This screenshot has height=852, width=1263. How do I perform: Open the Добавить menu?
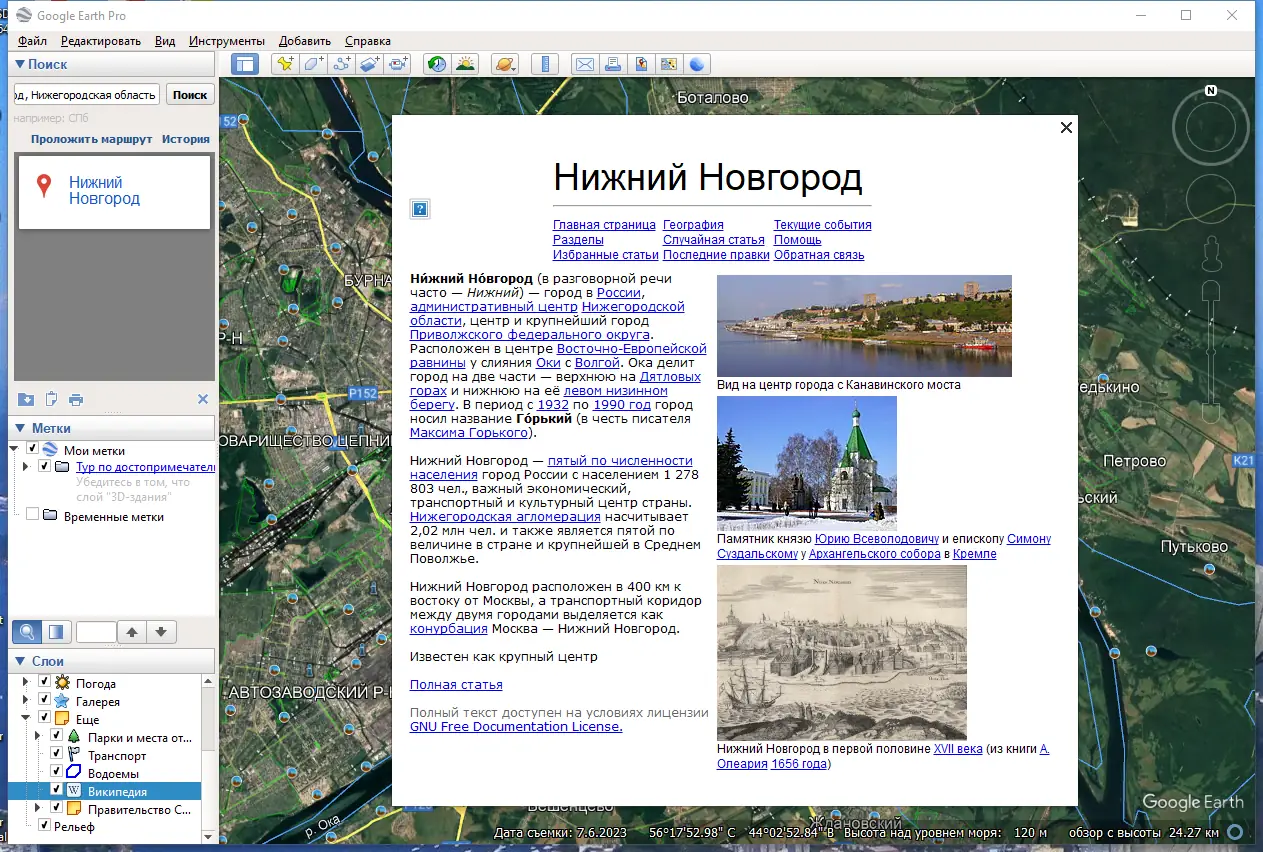pos(304,41)
